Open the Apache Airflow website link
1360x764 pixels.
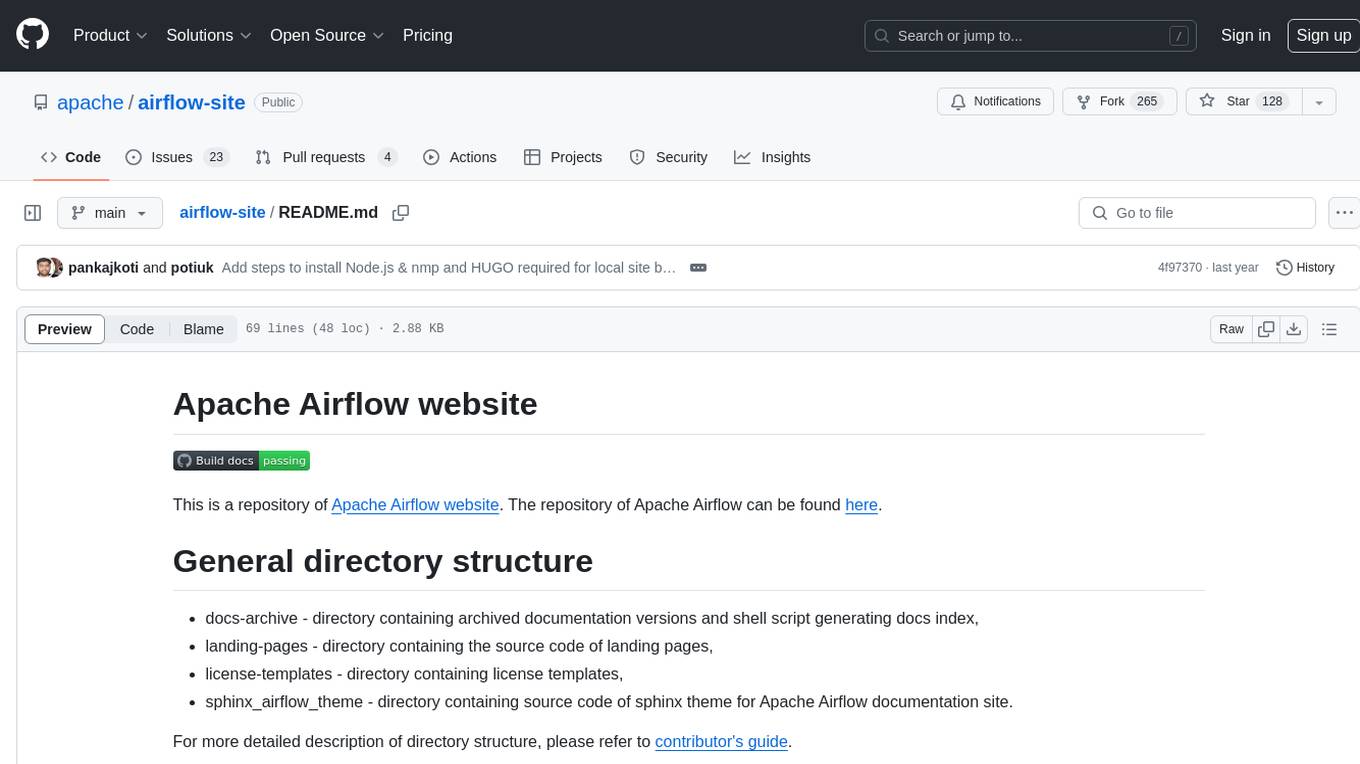(x=415, y=505)
